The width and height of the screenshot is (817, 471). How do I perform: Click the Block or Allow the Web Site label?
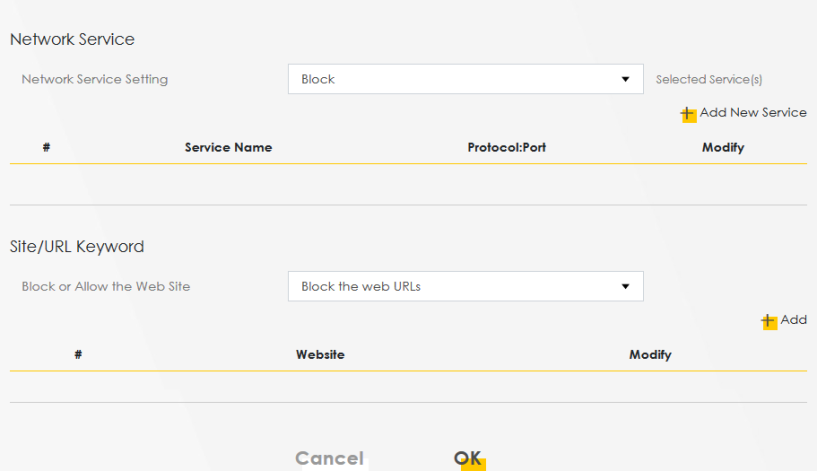(106, 287)
